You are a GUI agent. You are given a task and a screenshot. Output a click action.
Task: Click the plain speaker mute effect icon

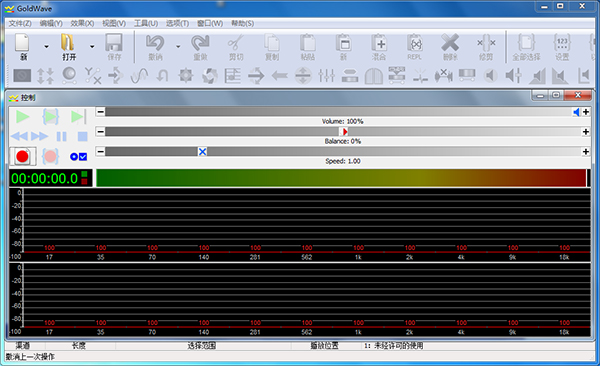coord(490,75)
